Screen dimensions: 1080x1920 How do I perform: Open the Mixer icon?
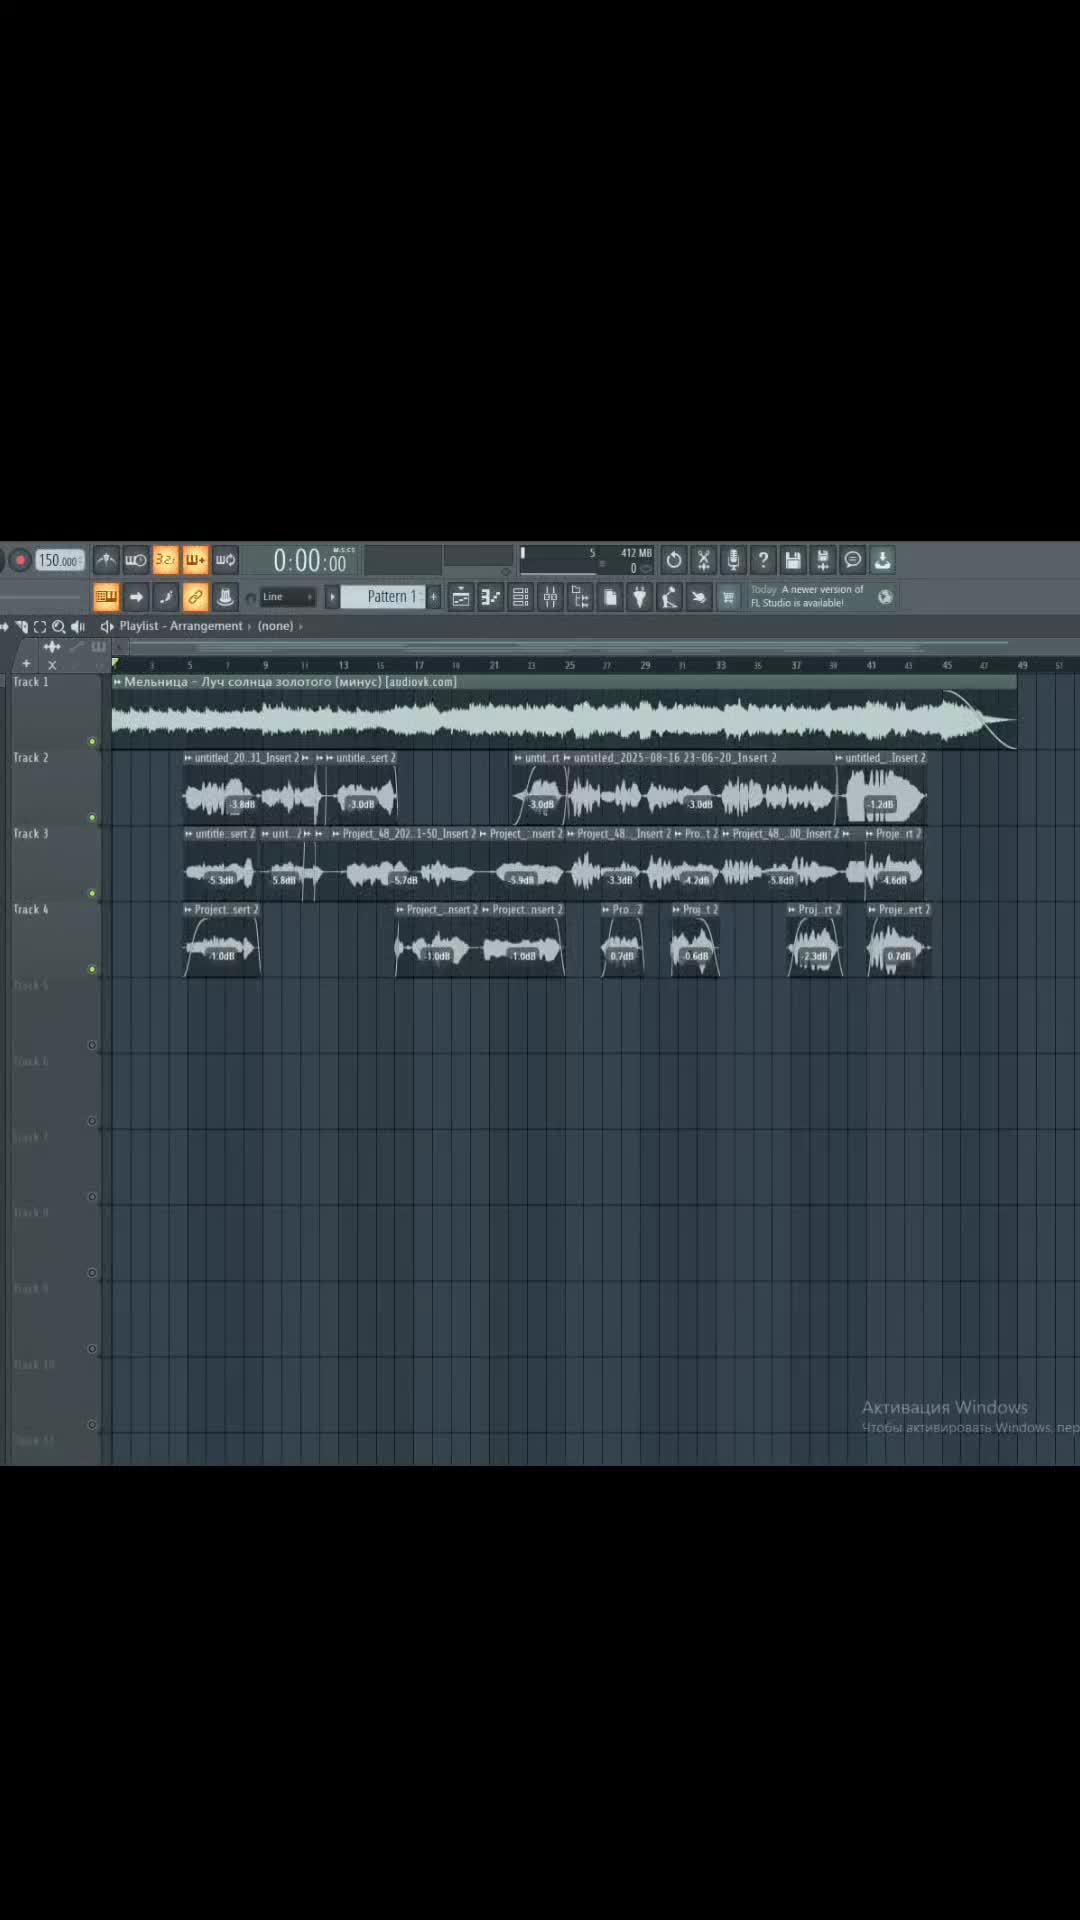point(551,598)
